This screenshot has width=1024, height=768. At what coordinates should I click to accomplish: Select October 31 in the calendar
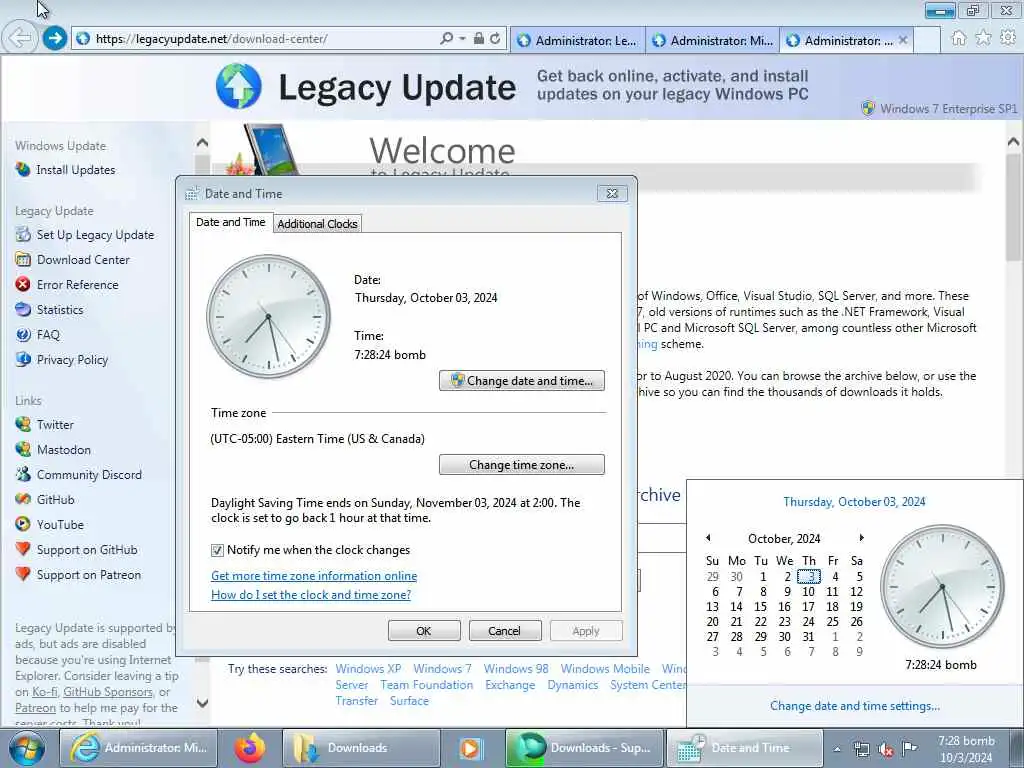(x=808, y=637)
